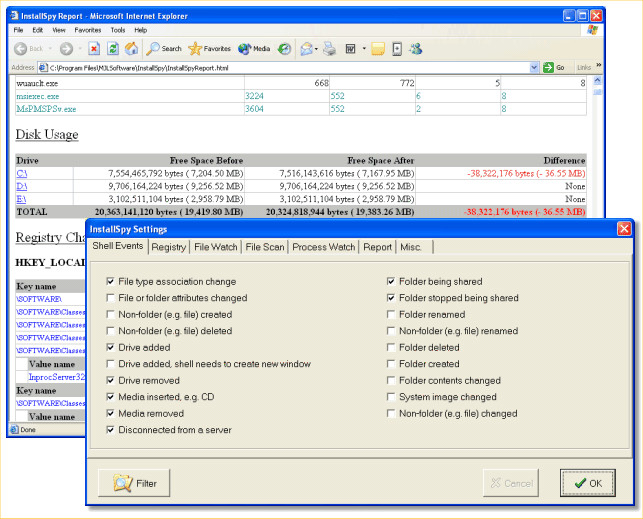Open History icon in IE toolbar
This screenshot has height=519, width=643.
pyautogui.click(x=284, y=49)
